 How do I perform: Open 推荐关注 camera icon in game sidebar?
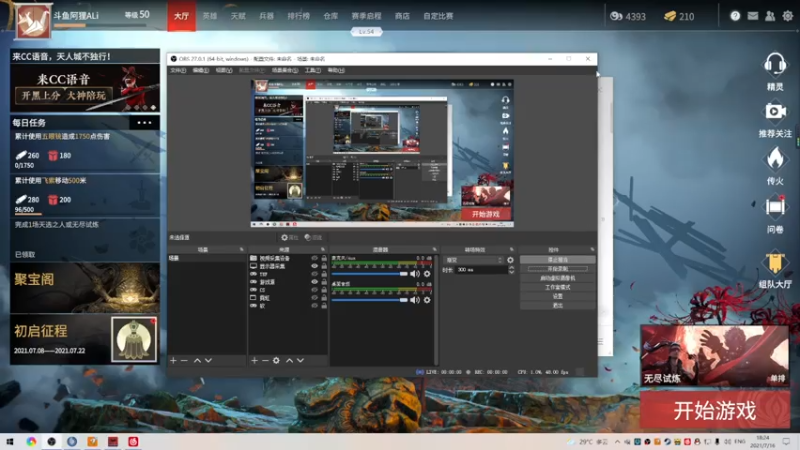[x=774, y=111]
